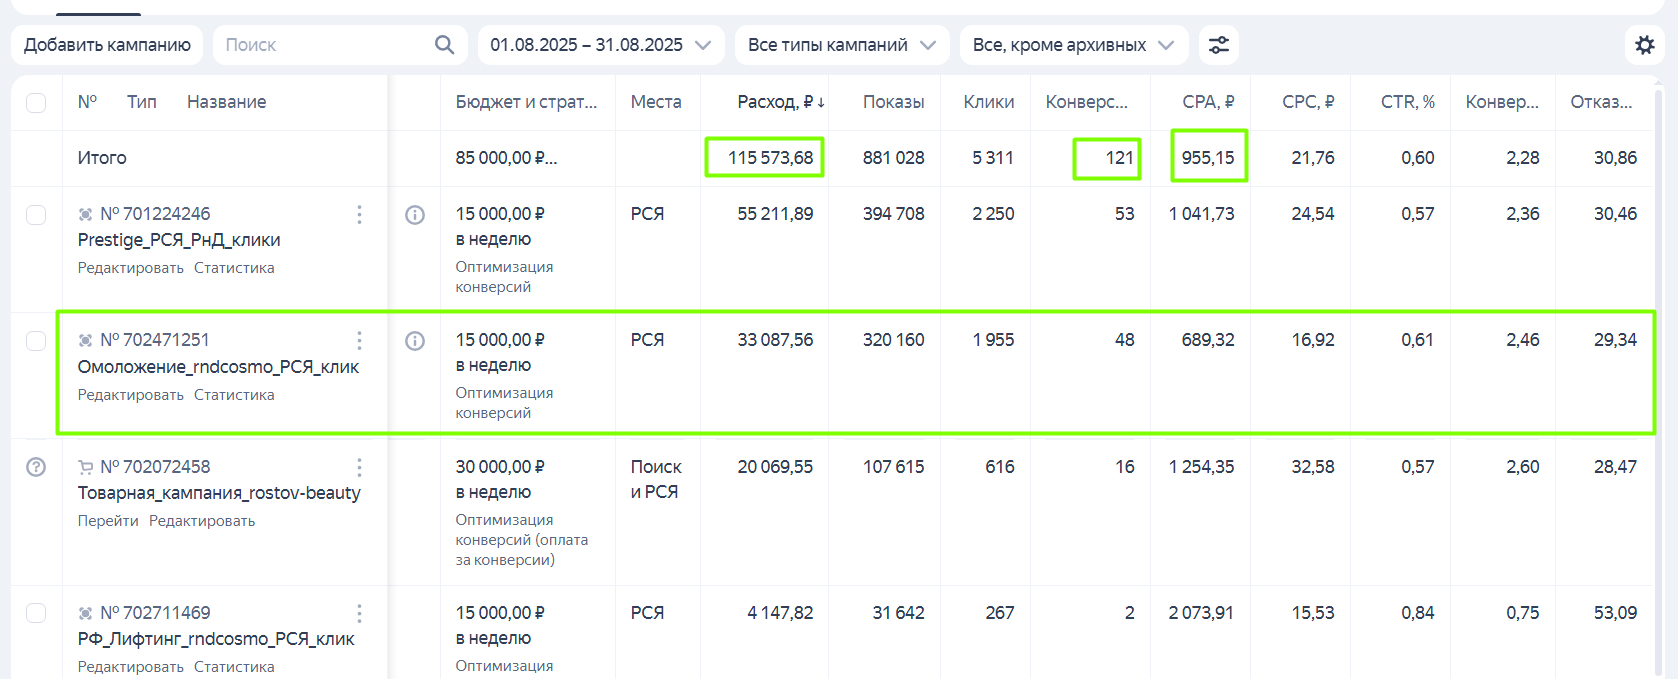Open three-dot menu for campaign 701224246
The image size is (1678, 679).
pyautogui.click(x=359, y=215)
